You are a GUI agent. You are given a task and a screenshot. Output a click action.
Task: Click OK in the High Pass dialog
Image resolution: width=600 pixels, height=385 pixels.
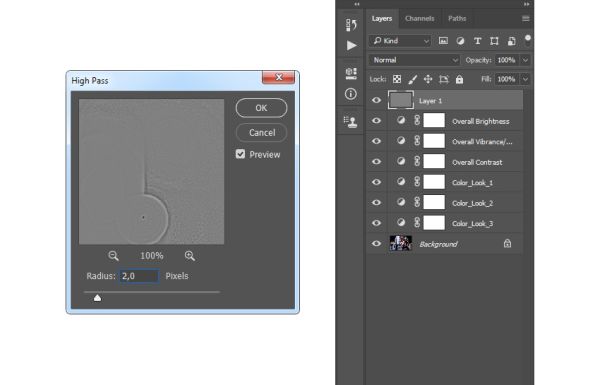[261, 108]
